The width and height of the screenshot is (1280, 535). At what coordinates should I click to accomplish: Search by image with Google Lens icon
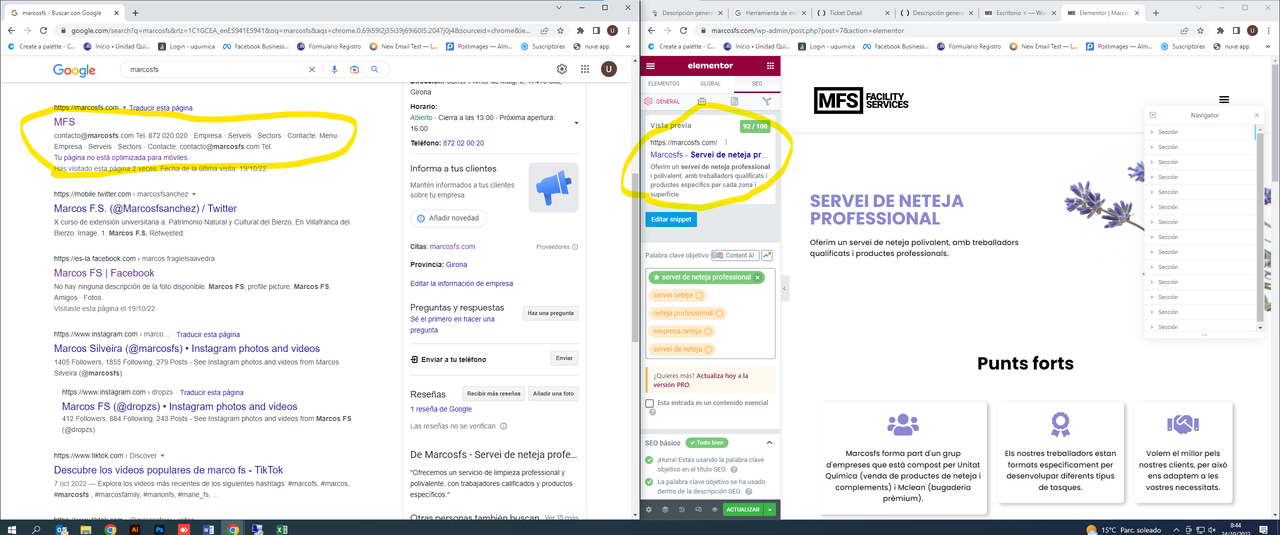(x=353, y=69)
